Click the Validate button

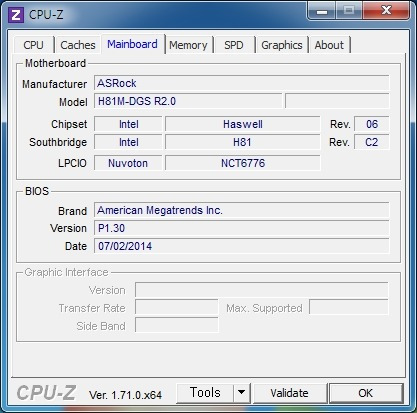coord(289,393)
